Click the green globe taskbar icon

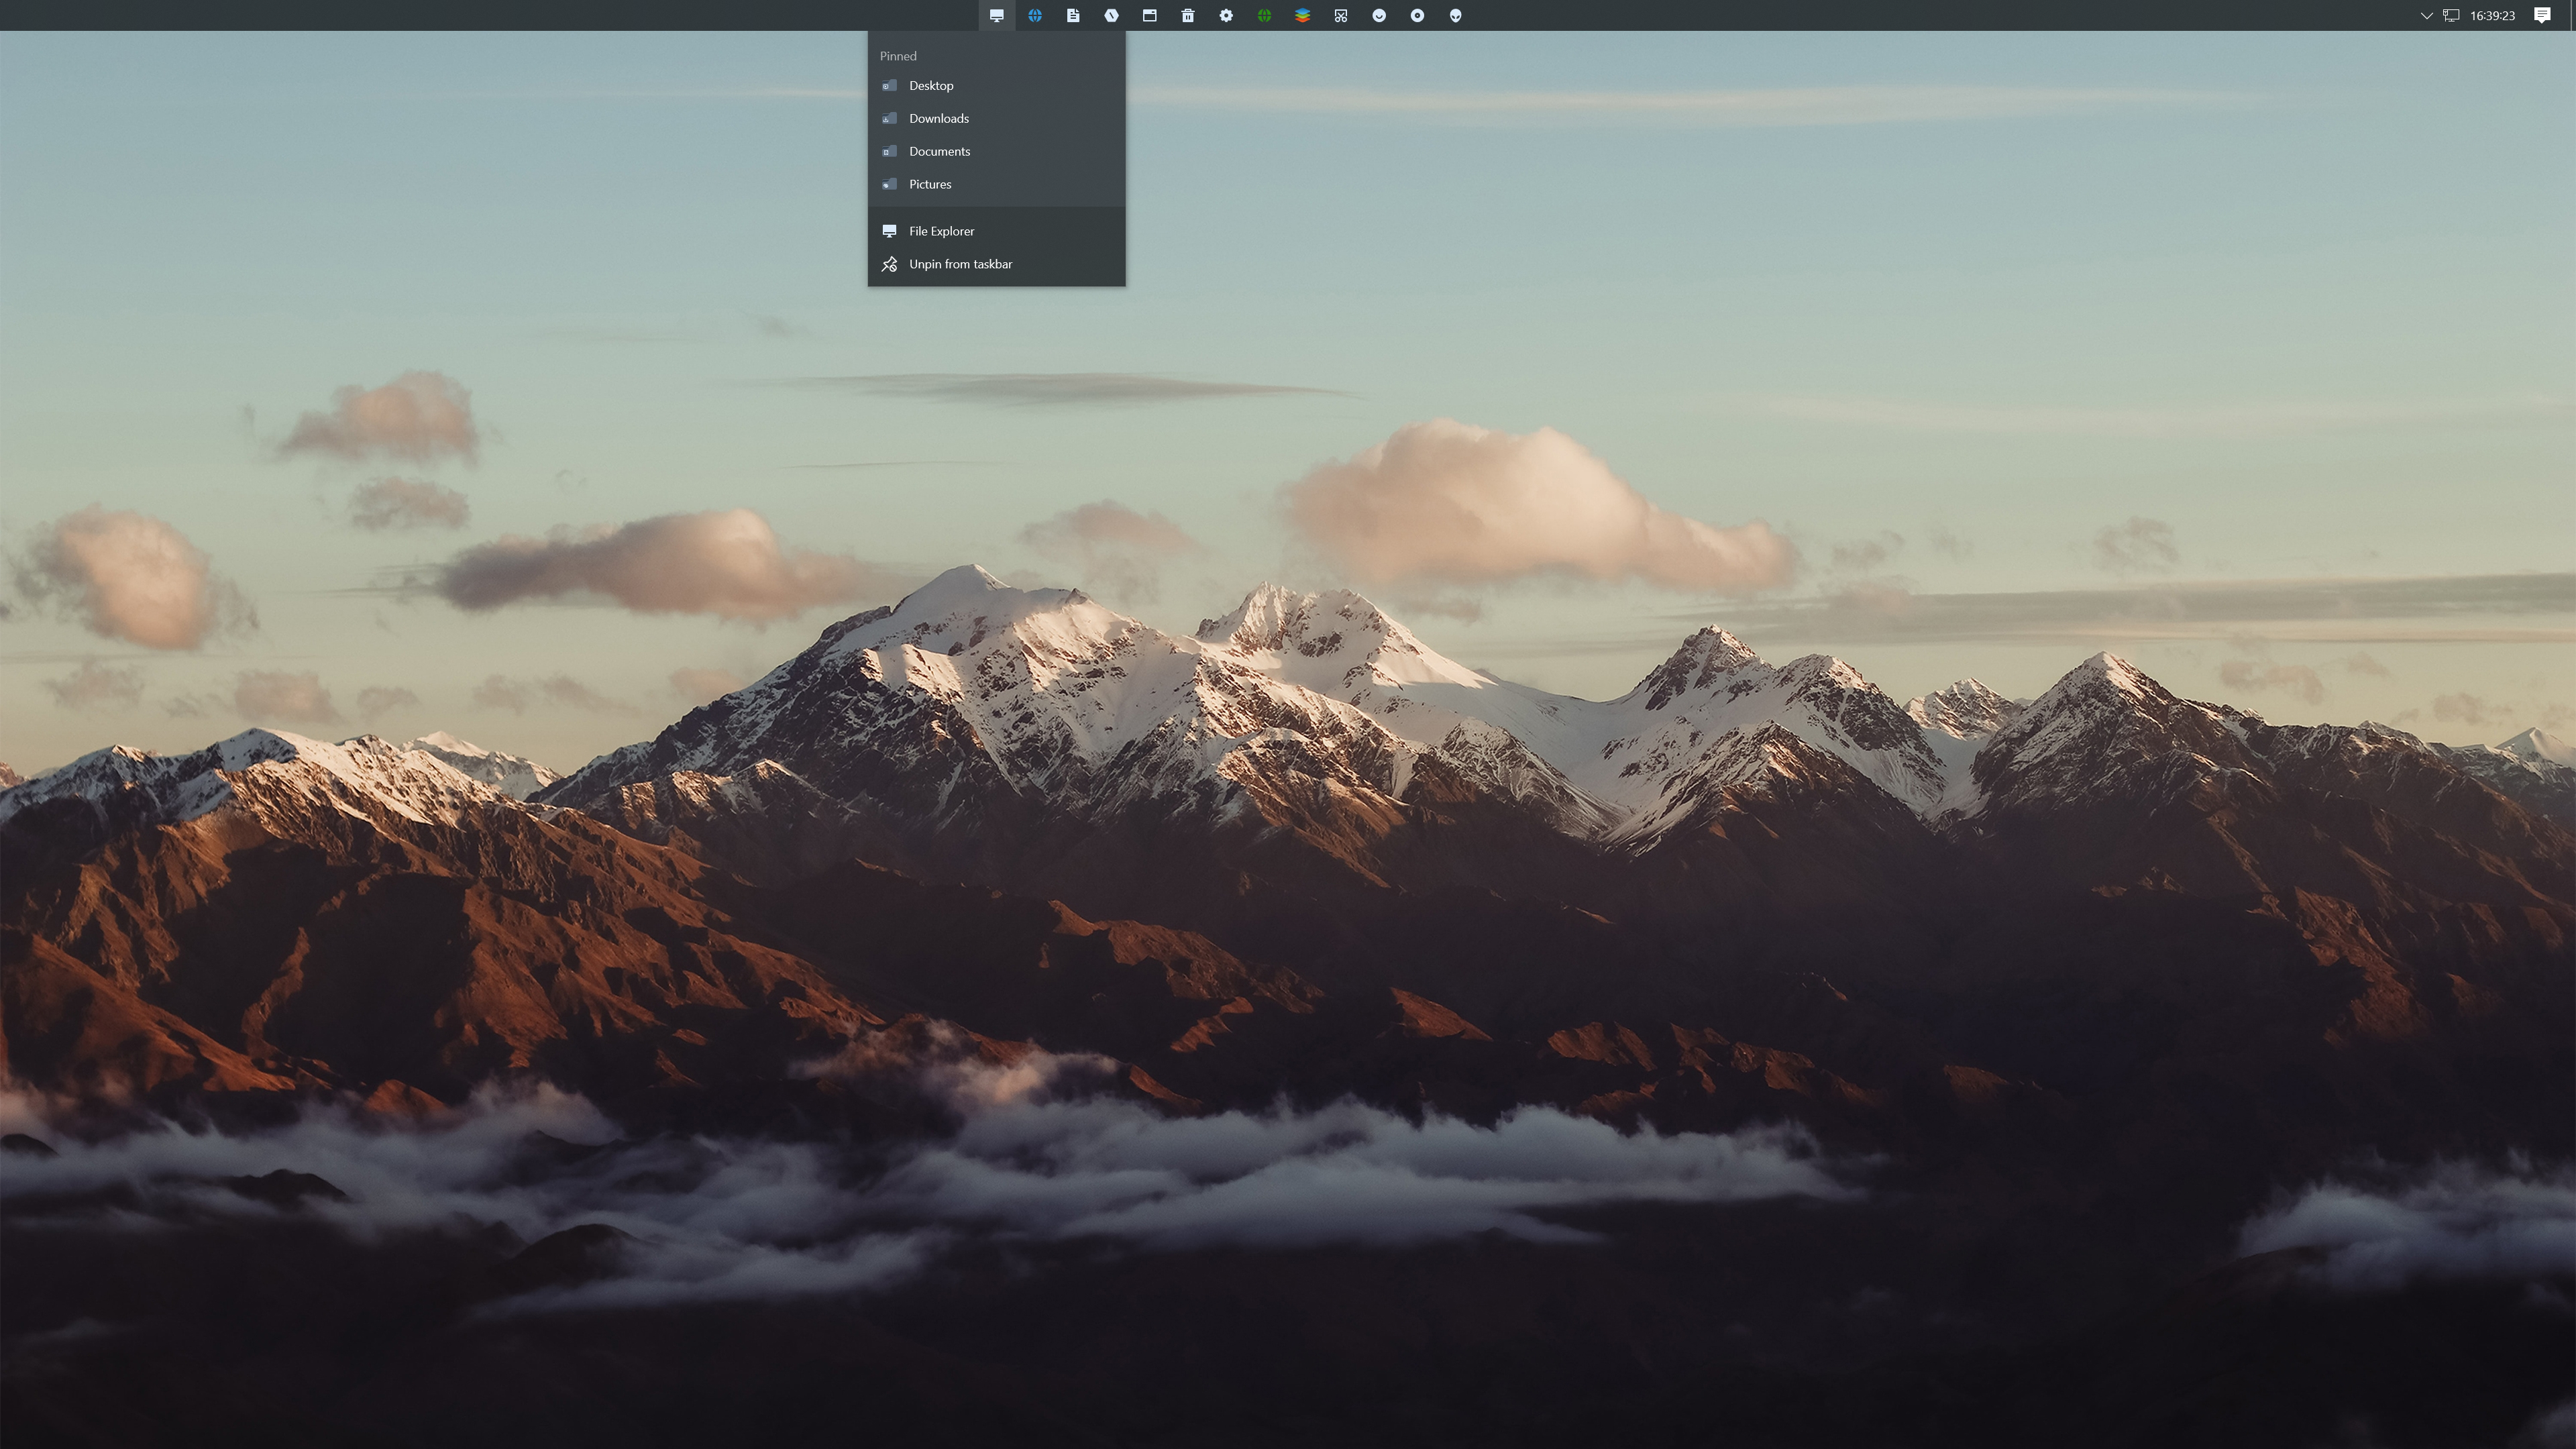[1264, 15]
